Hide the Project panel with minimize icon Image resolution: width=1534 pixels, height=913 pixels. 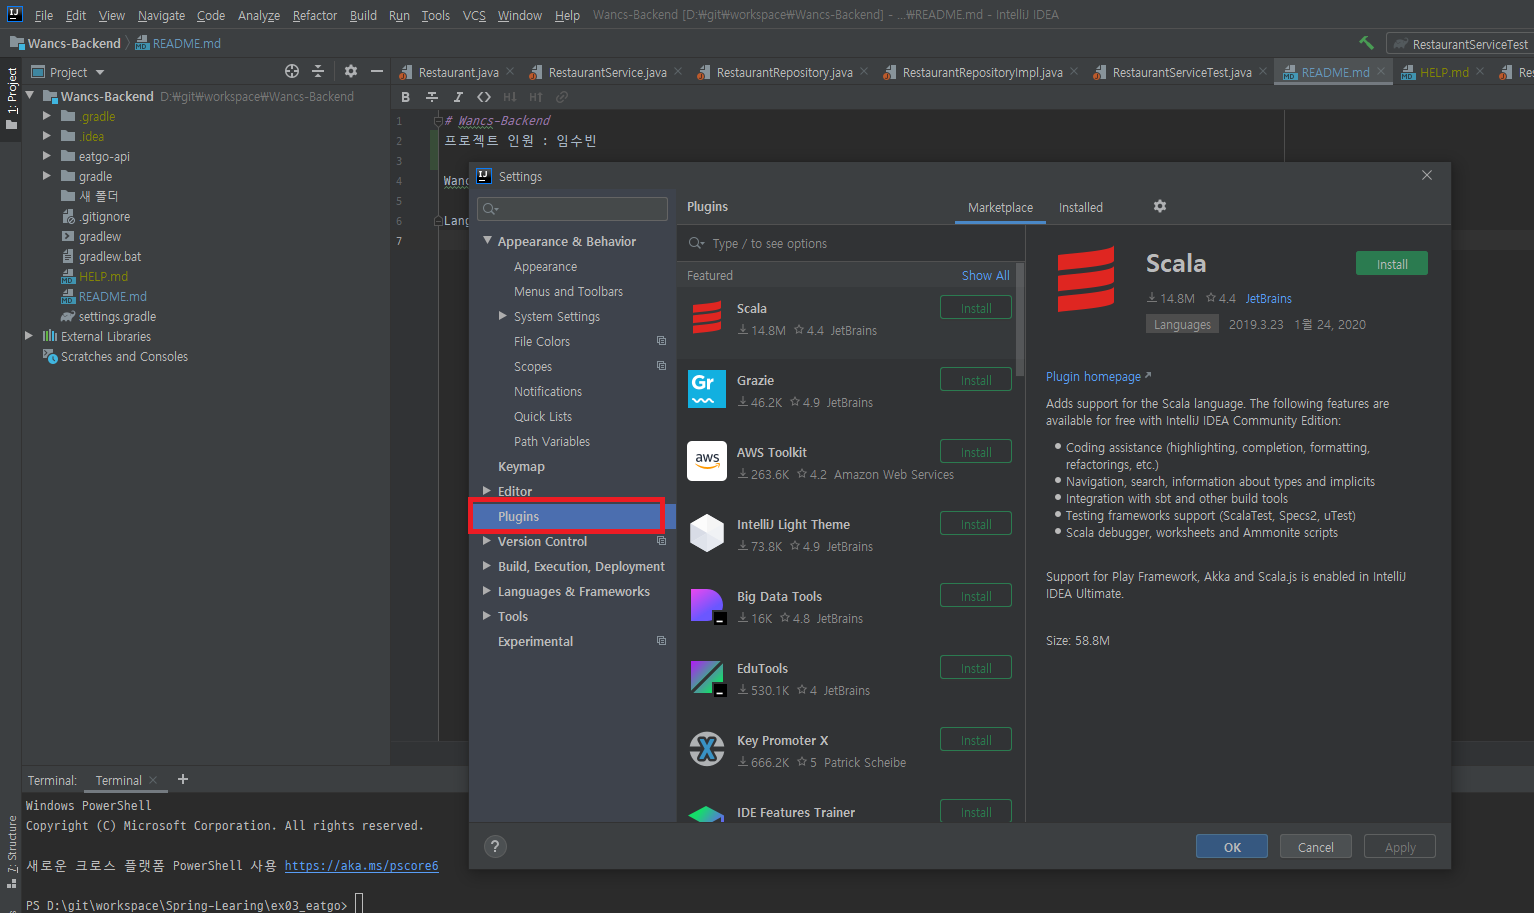pos(377,71)
